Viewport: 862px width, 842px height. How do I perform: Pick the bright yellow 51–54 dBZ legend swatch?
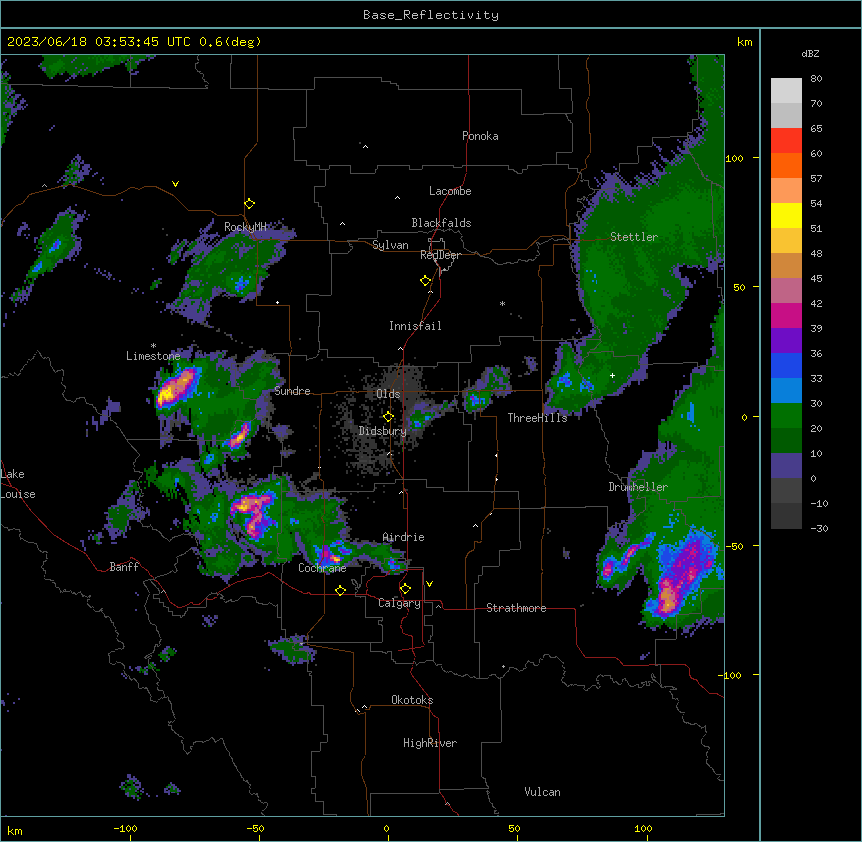[x=786, y=216]
